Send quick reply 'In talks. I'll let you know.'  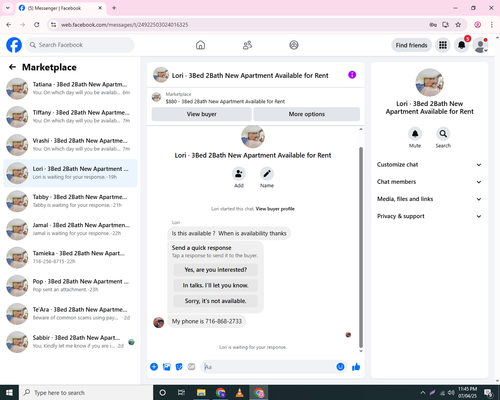coord(215,285)
